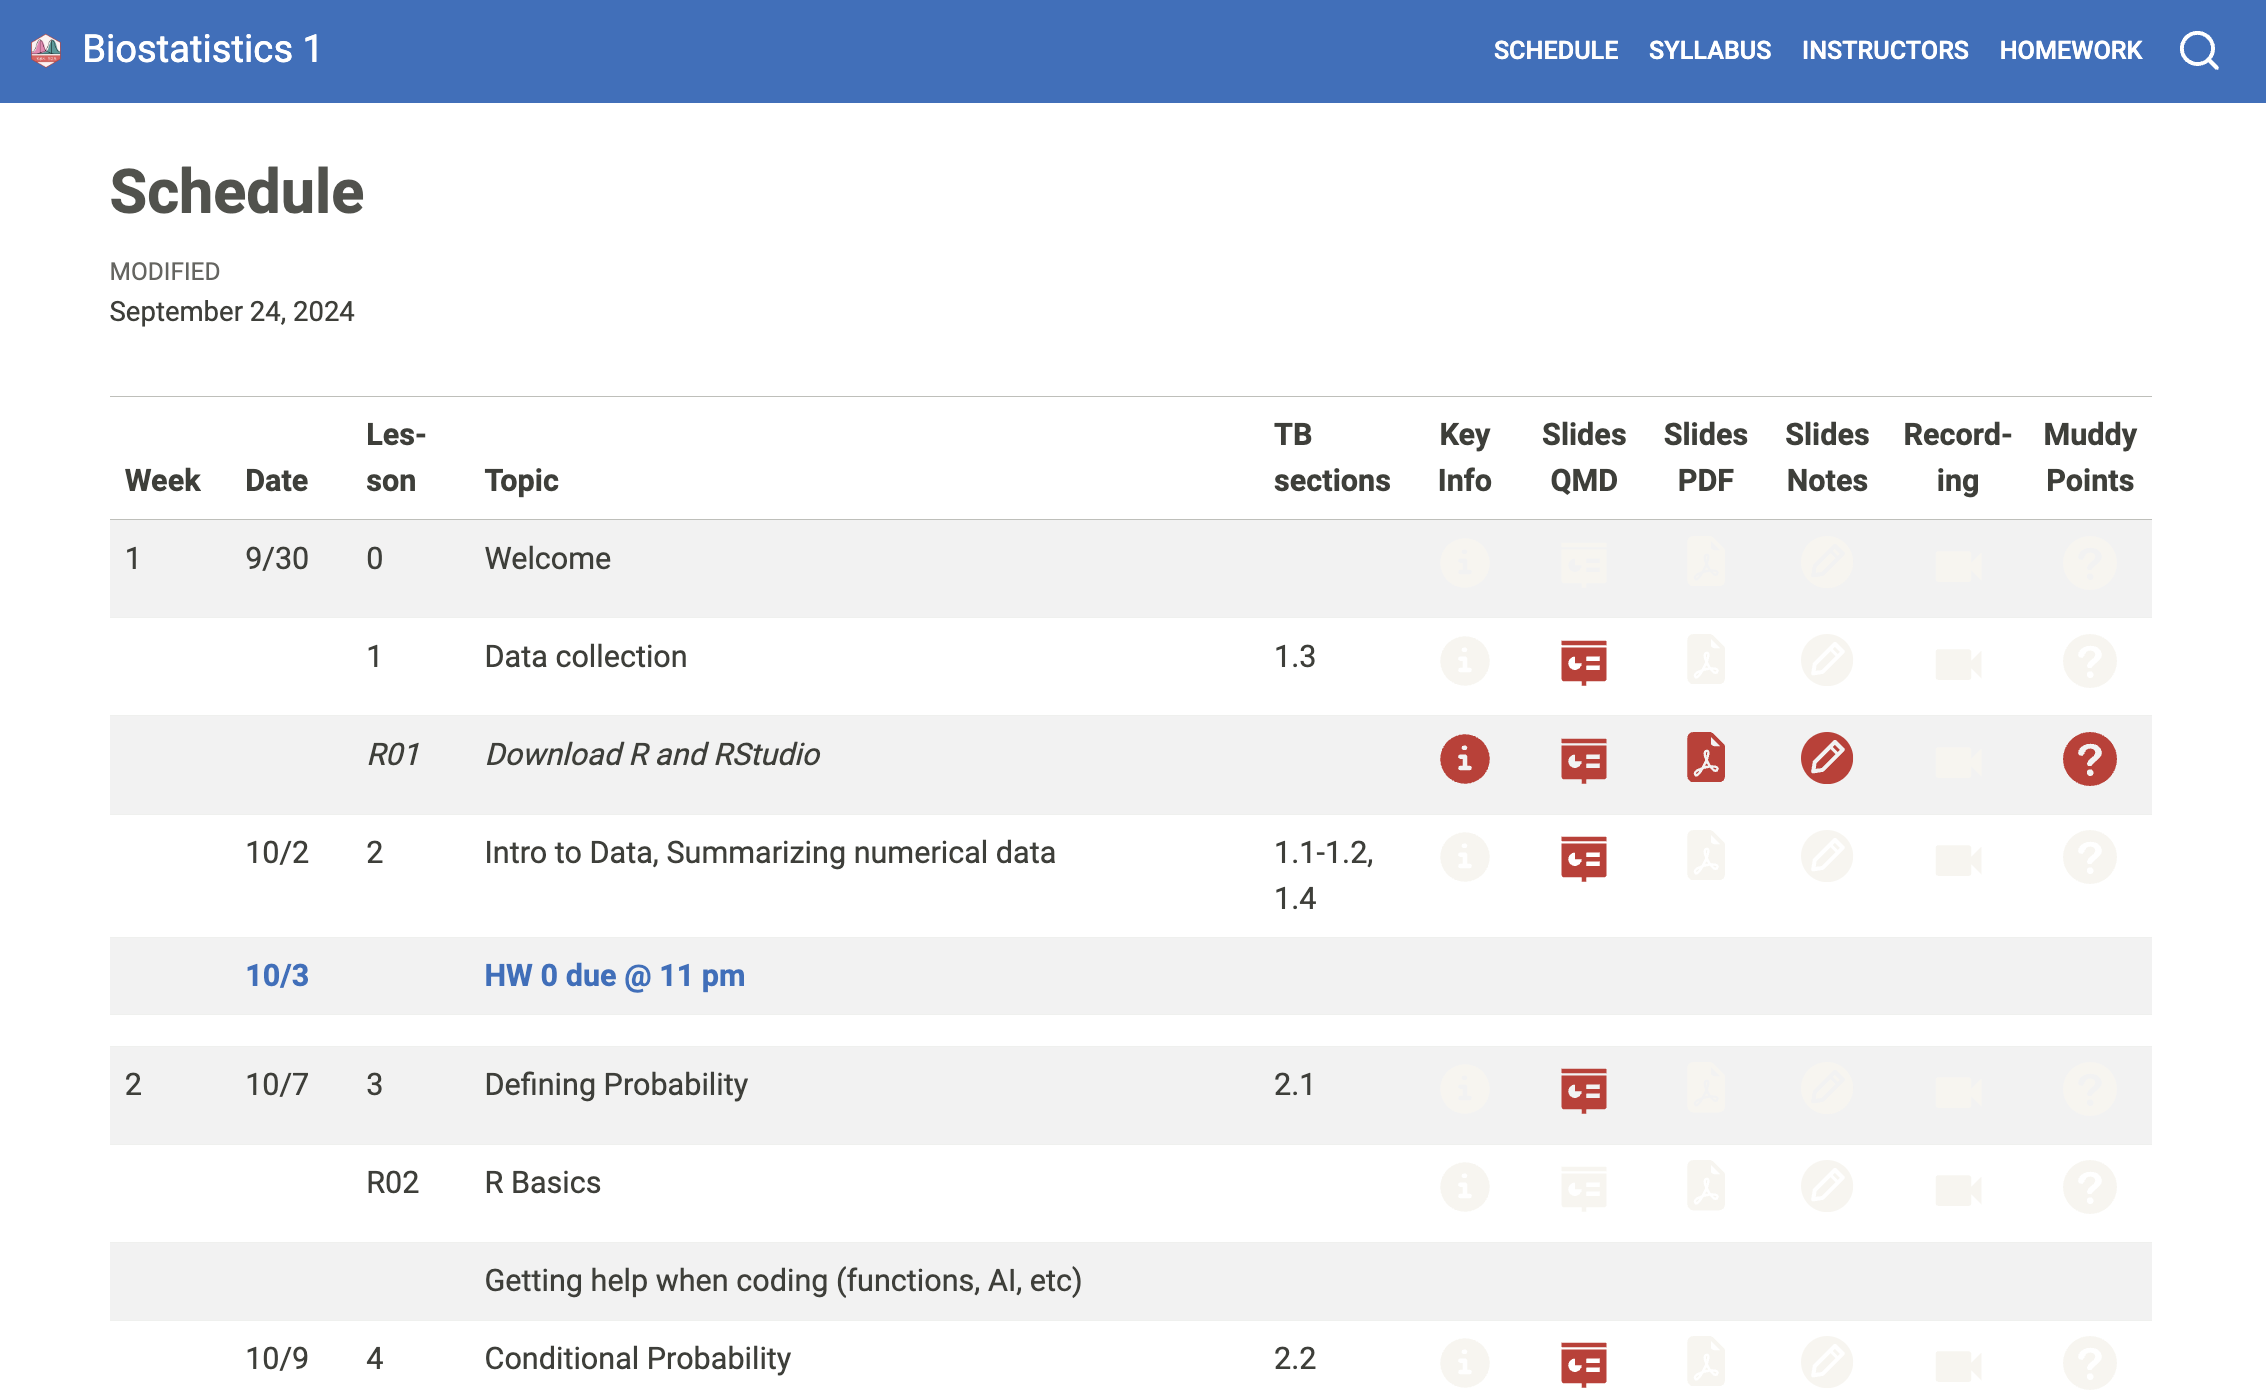Viewport: 2266px width, 1396px height.
Task: Navigate to Instructors page
Action: [x=1884, y=50]
